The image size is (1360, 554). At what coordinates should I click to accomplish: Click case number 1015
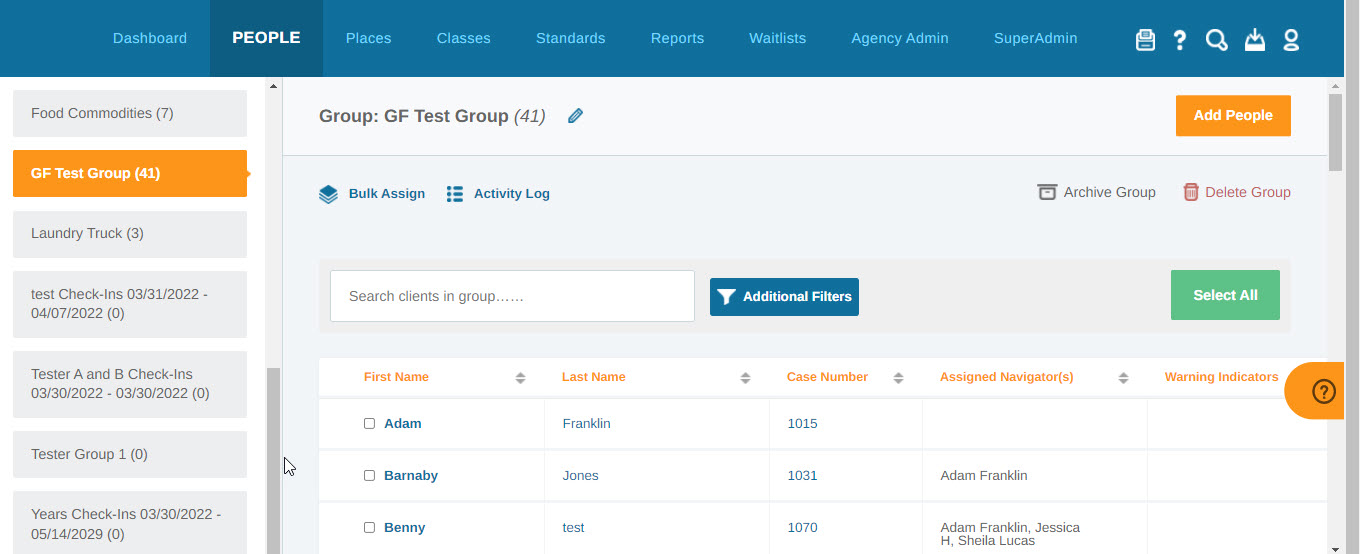point(802,424)
